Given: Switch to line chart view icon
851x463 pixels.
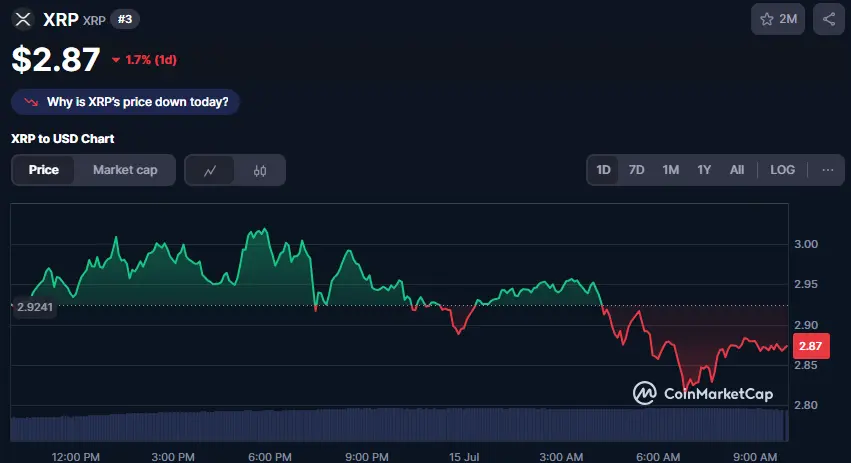Looking at the screenshot, I should click(x=210, y=170).
